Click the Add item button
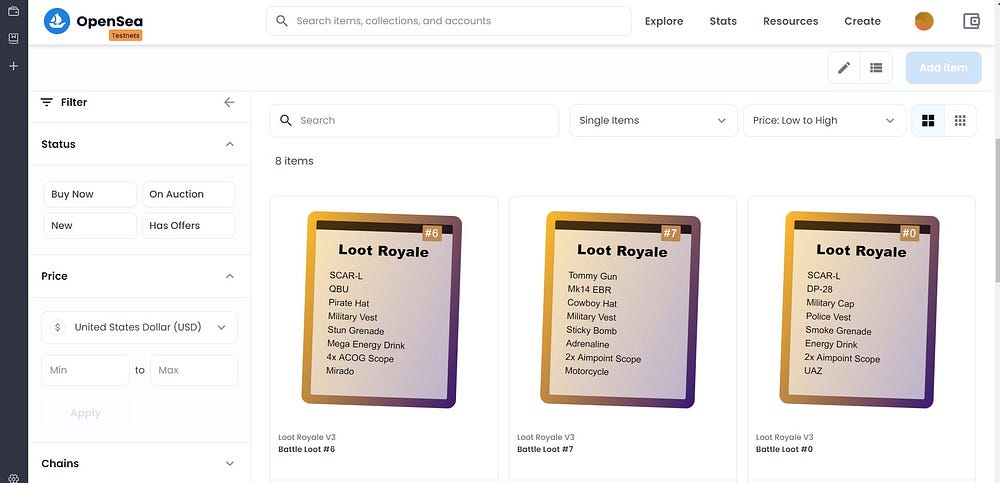 click(943, 68)
